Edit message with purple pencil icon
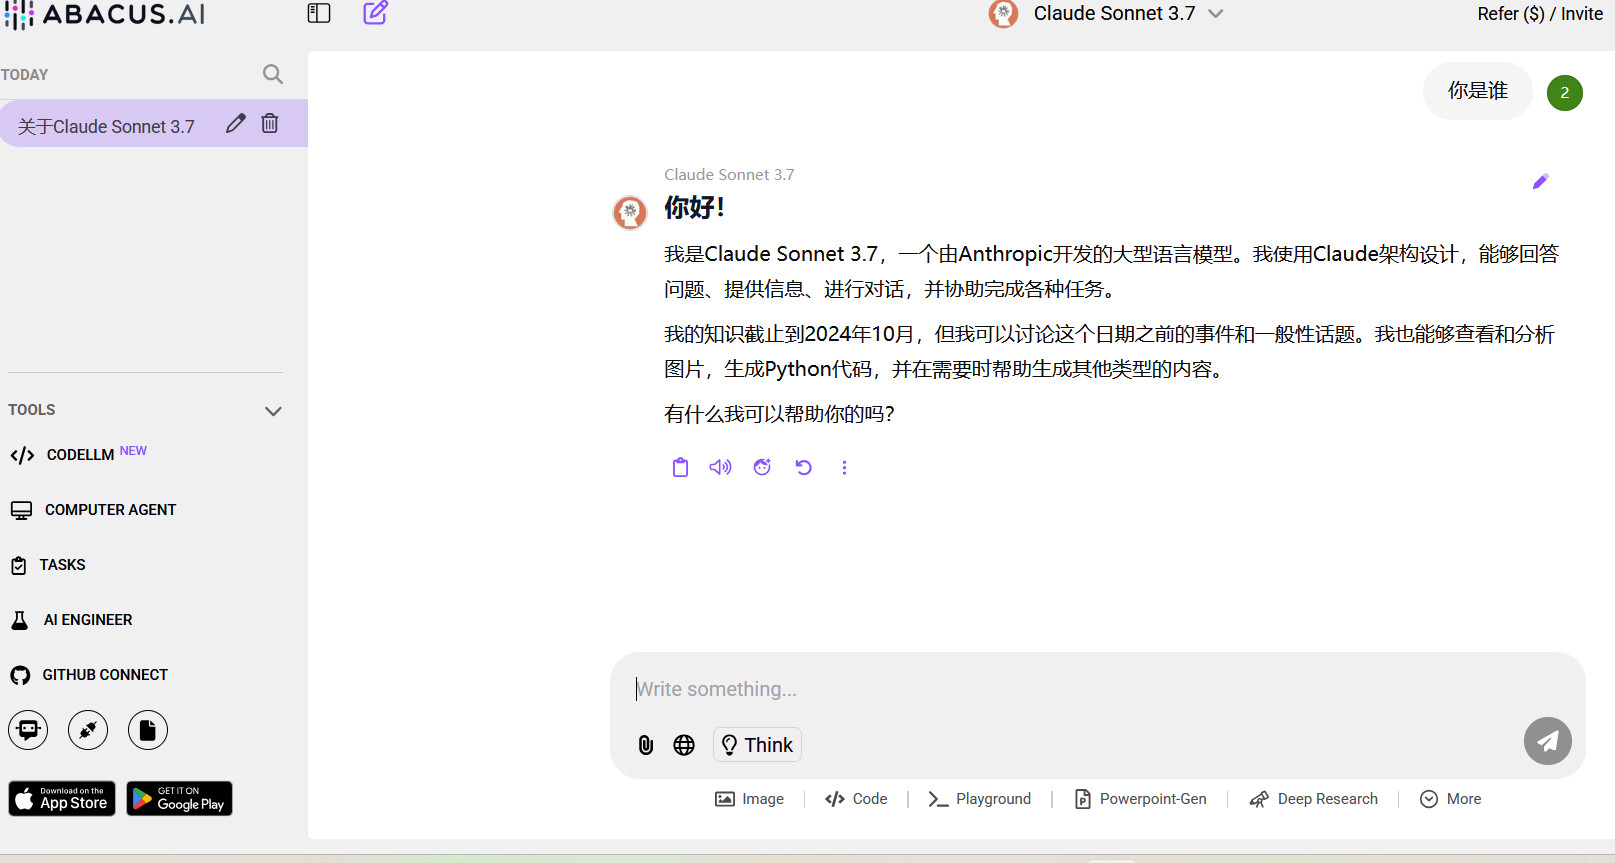Image resolution: width=1615 pixels, height=863 pixels. (x=1540, y=181)
